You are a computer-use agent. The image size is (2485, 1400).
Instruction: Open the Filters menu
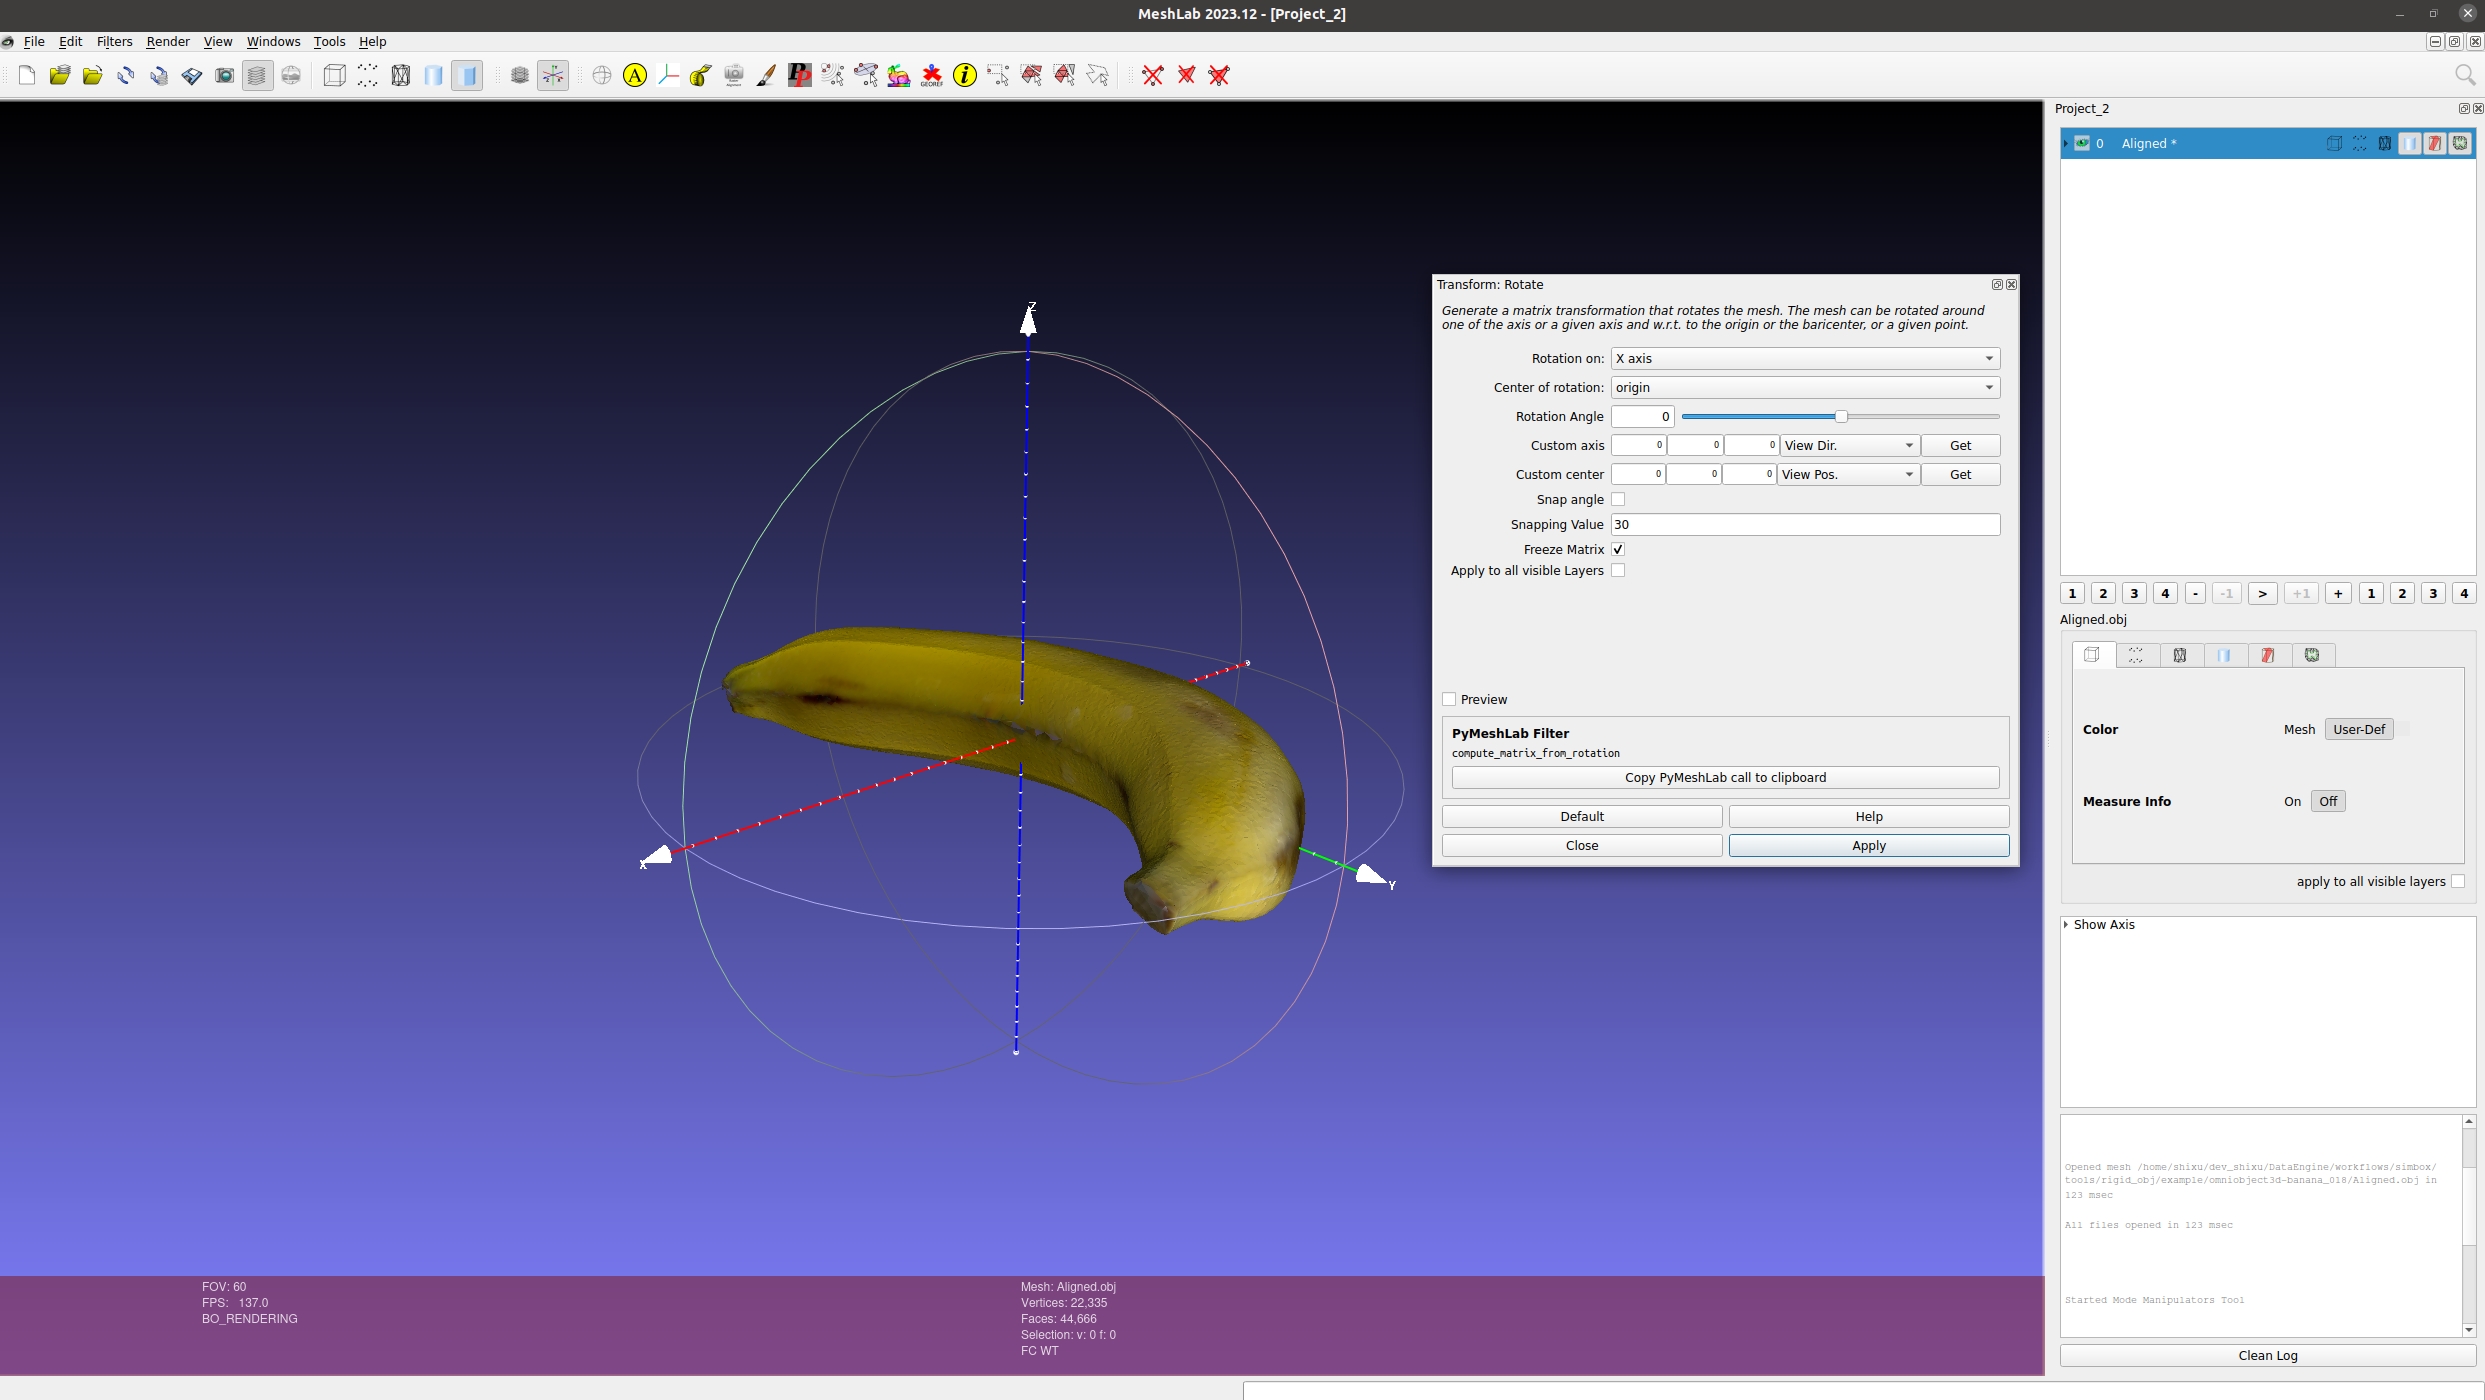pyautogui.click(x=114, y=41)
